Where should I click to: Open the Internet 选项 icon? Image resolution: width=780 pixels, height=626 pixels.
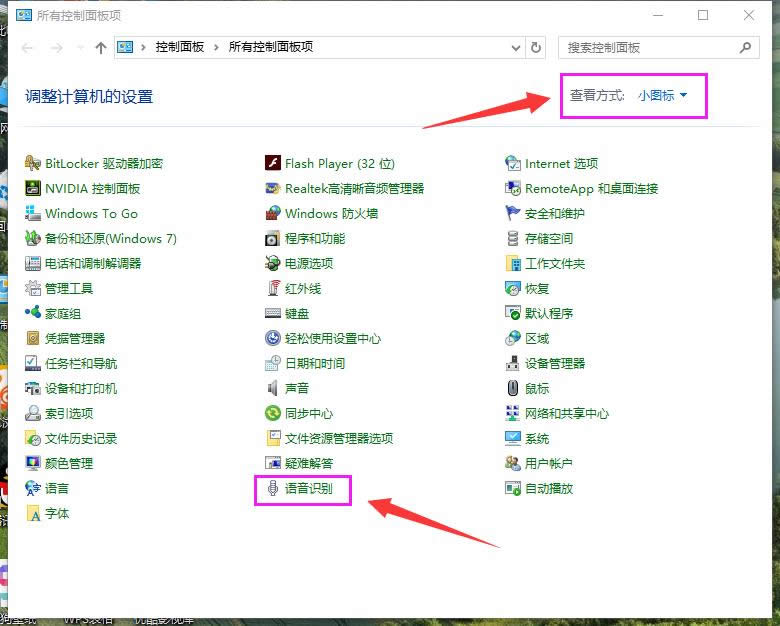pyautogui.click(x=513, y=163)
